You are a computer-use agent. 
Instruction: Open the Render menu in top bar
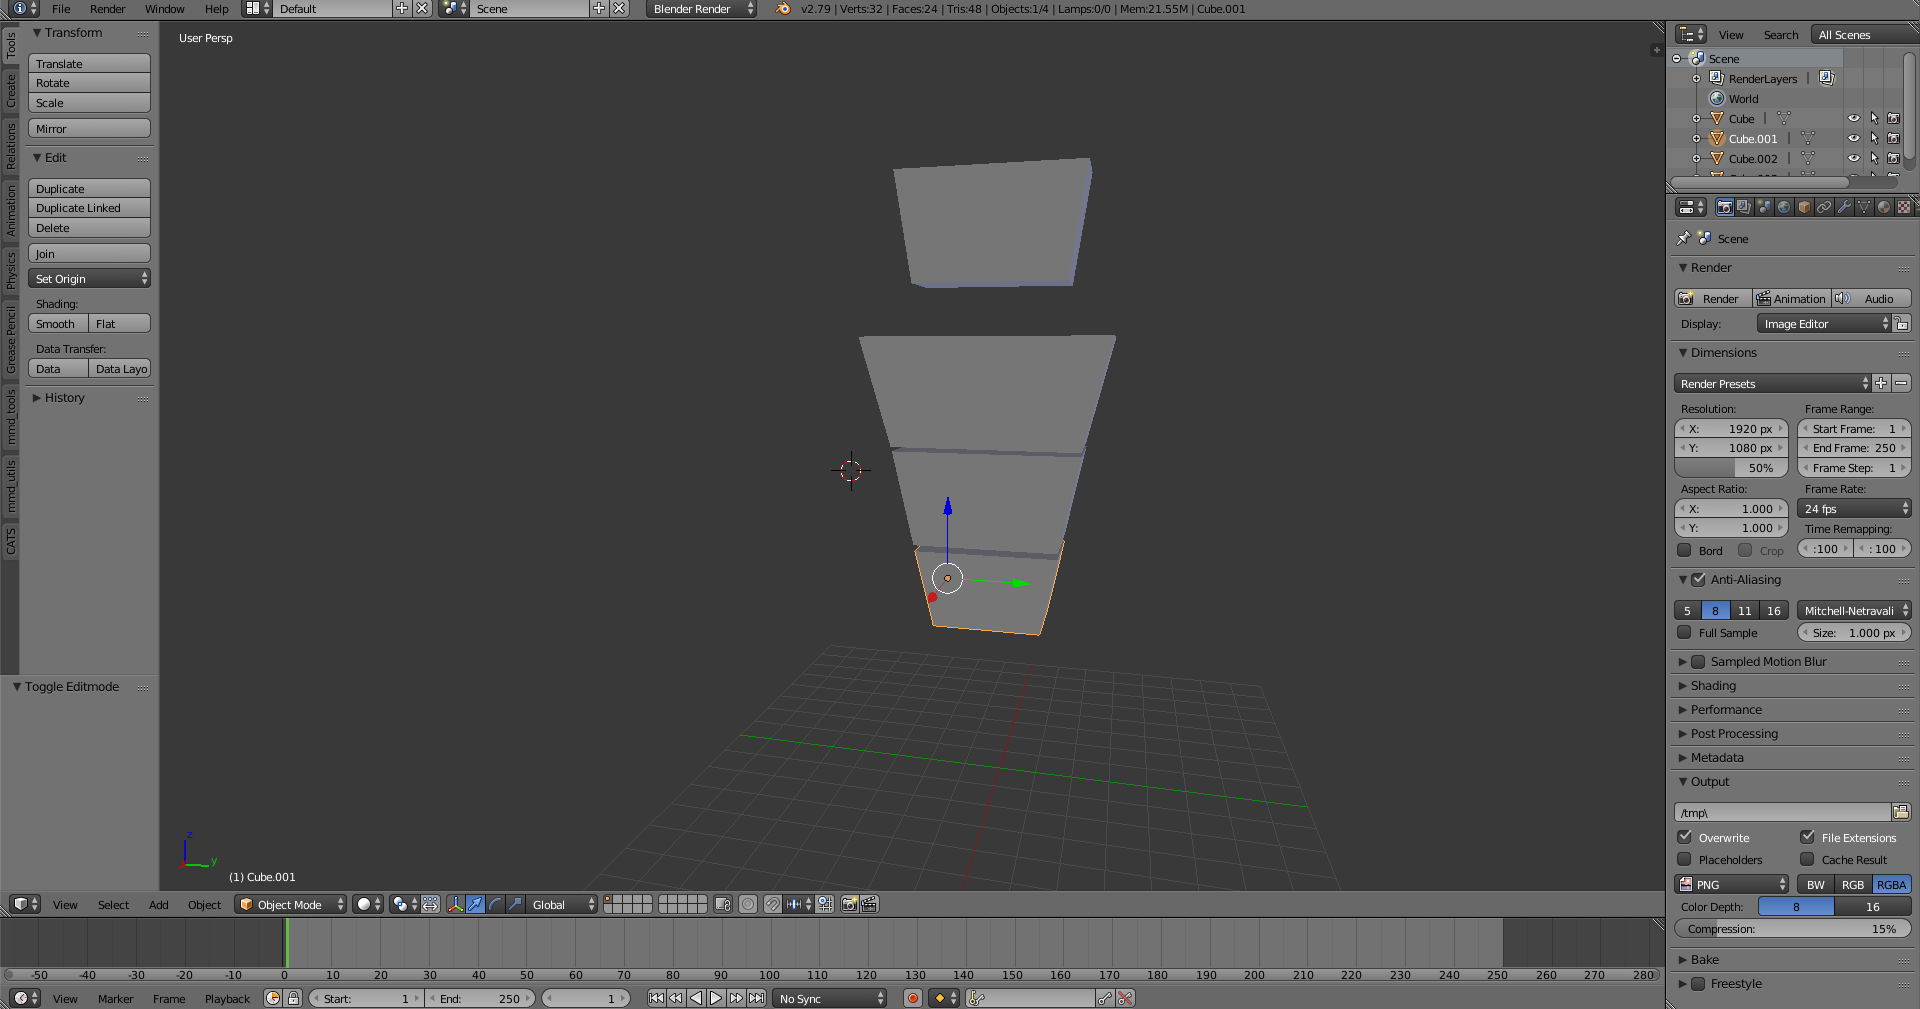pyautogui.click(x=107, y=9)
